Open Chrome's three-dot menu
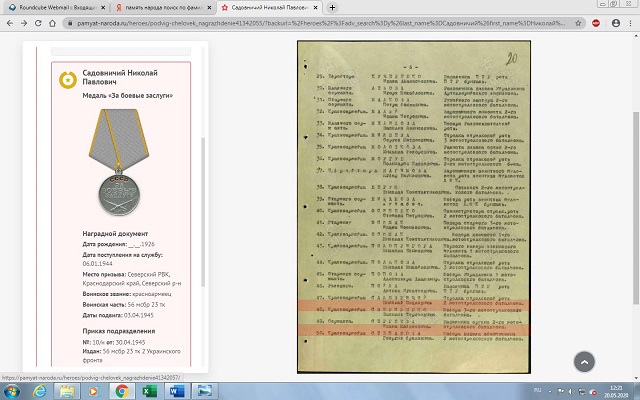 (631, 23)
